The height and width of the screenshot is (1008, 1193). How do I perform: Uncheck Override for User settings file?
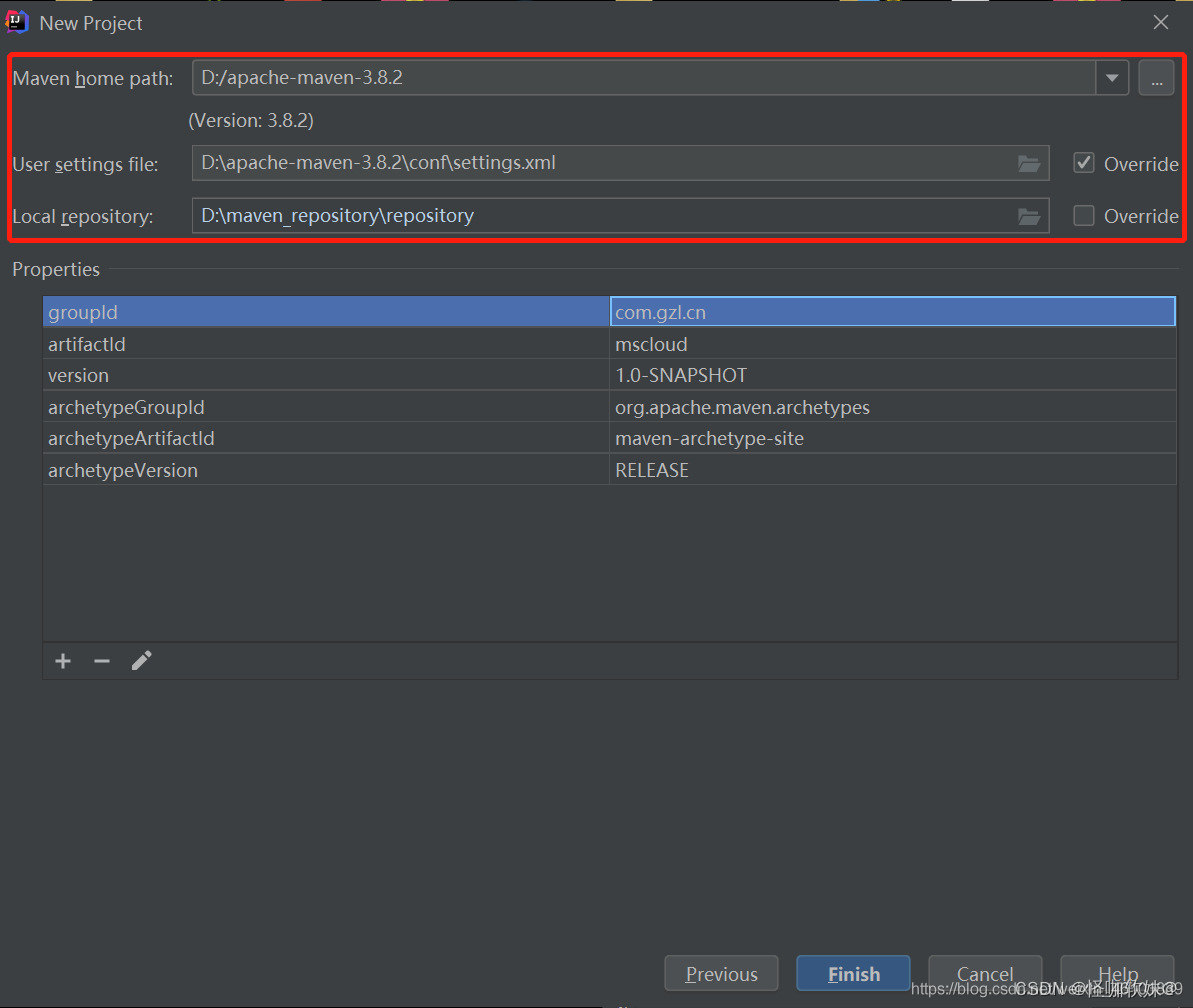point(1084,163)
